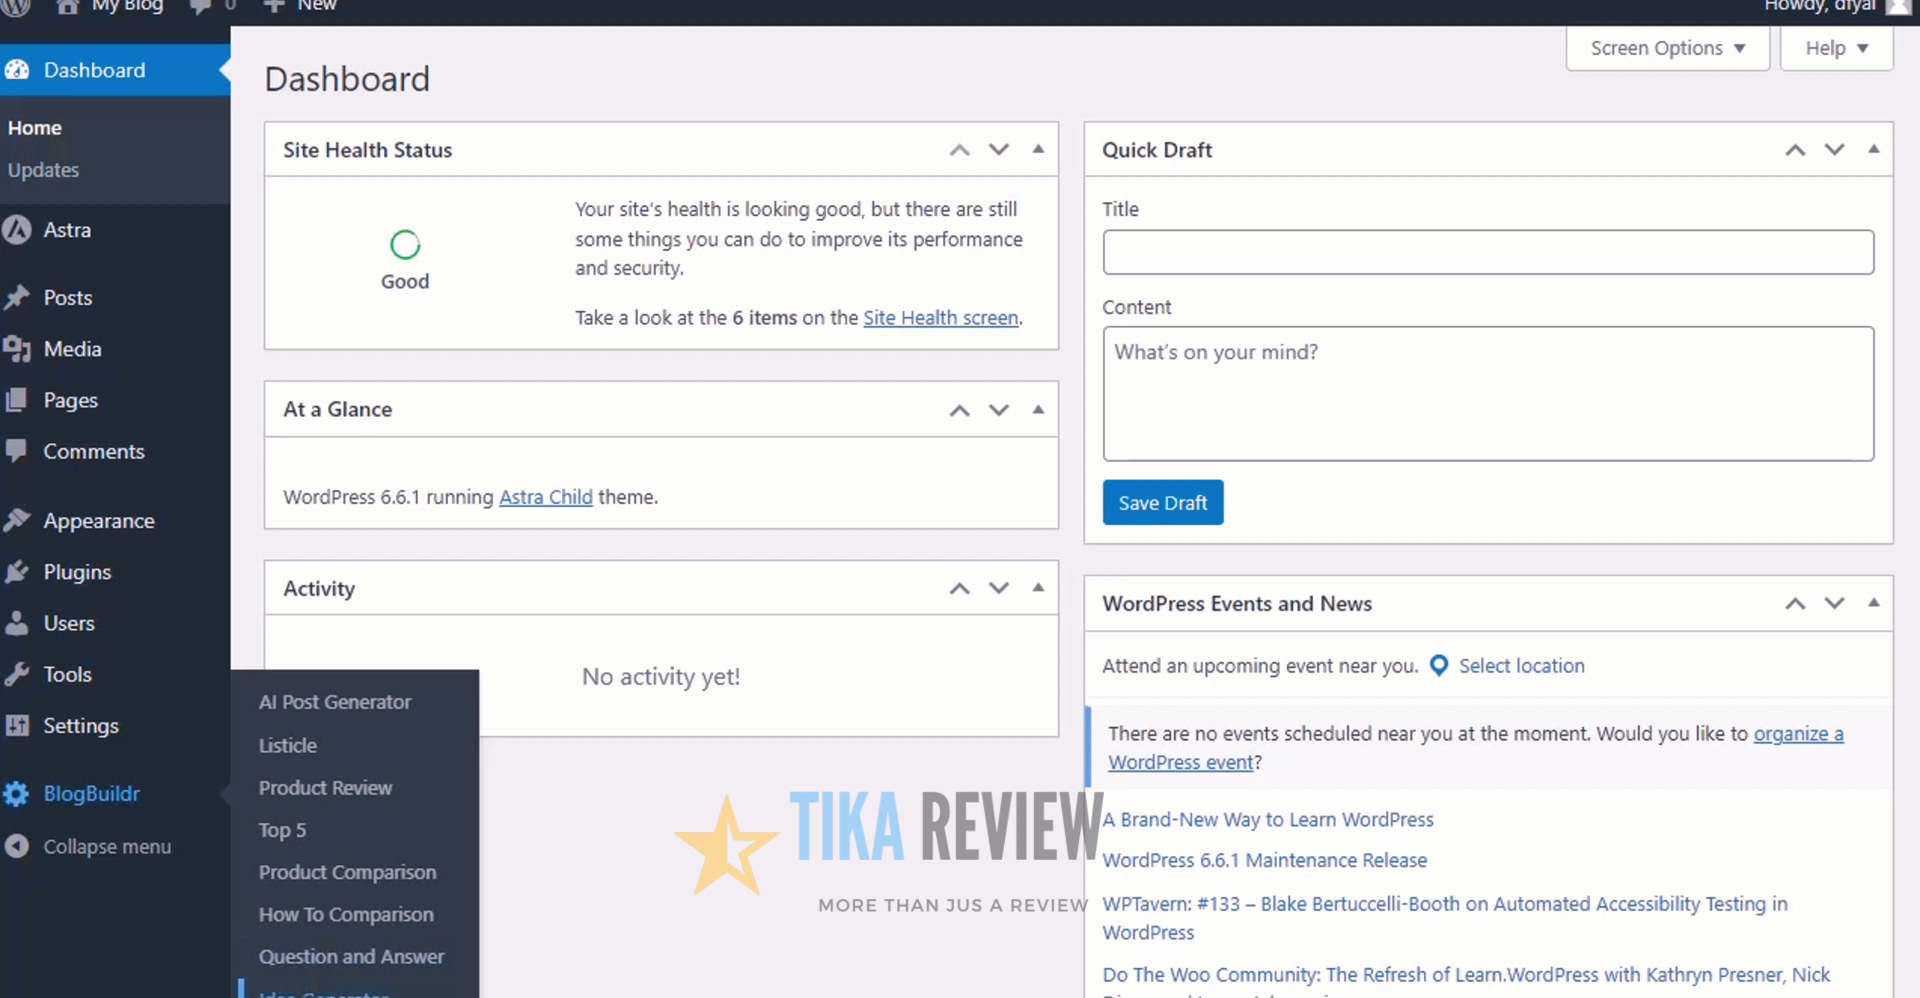
Task: Select Product Review from BlogBuildr submenu
Action: point(325,788)
